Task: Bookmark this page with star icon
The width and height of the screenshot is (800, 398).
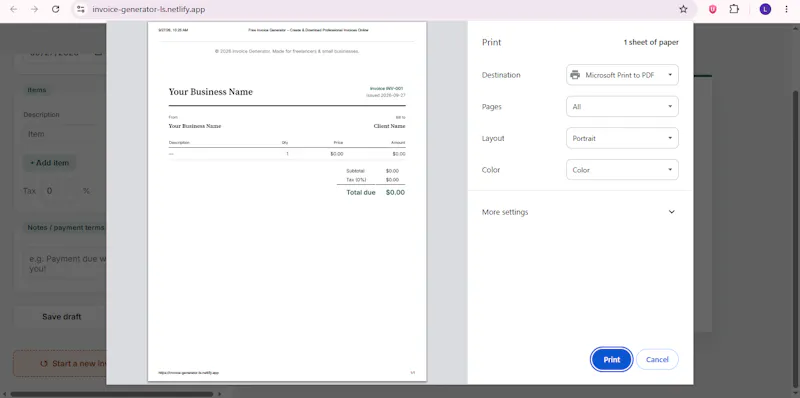Action: click(x=683, y=9)
